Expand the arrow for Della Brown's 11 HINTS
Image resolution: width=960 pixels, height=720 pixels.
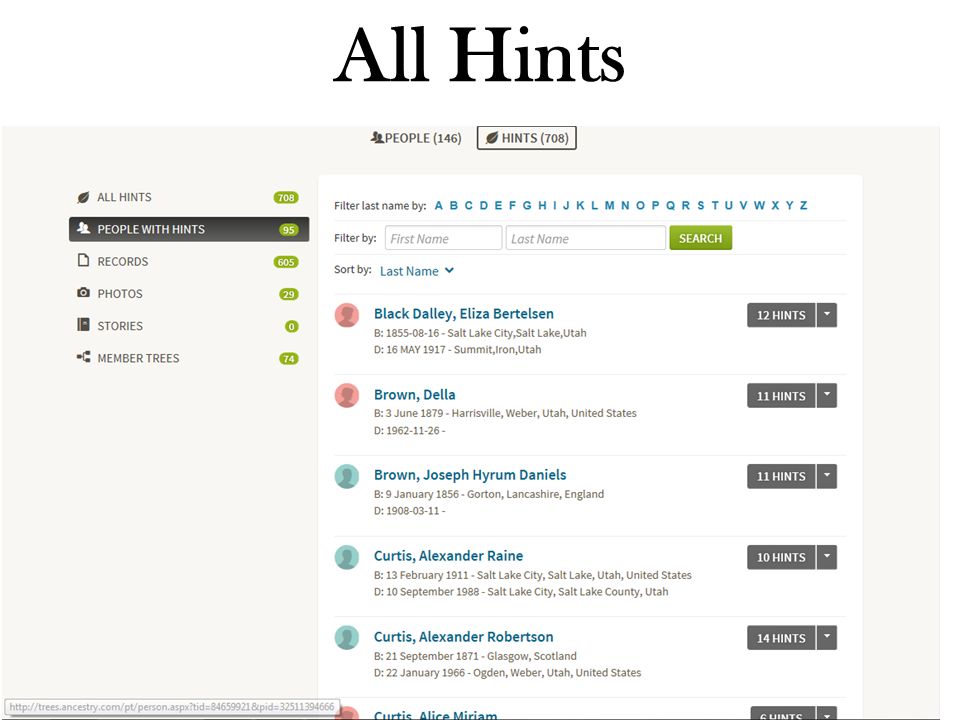coord(827,396)
